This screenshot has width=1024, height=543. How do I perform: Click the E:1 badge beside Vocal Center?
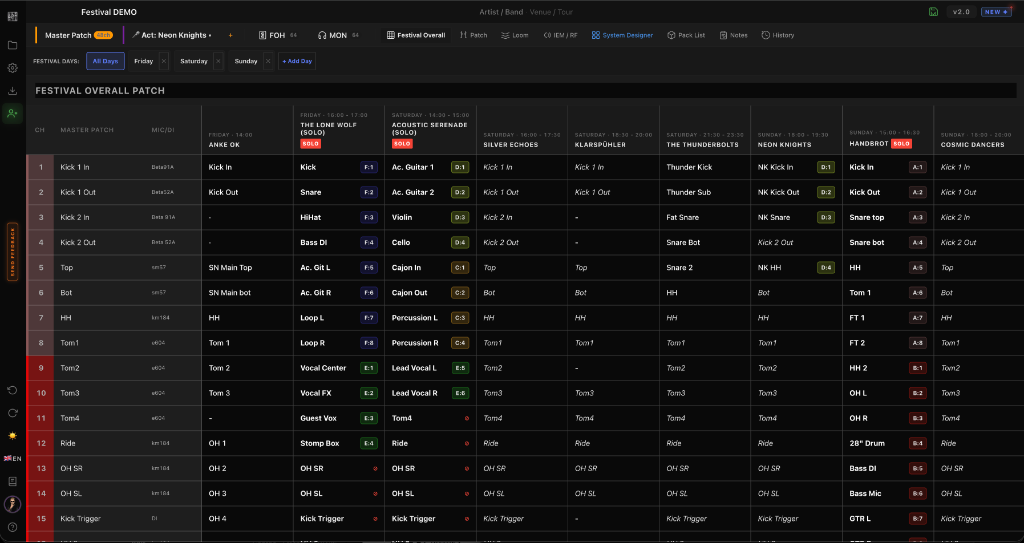coord(369,368)
